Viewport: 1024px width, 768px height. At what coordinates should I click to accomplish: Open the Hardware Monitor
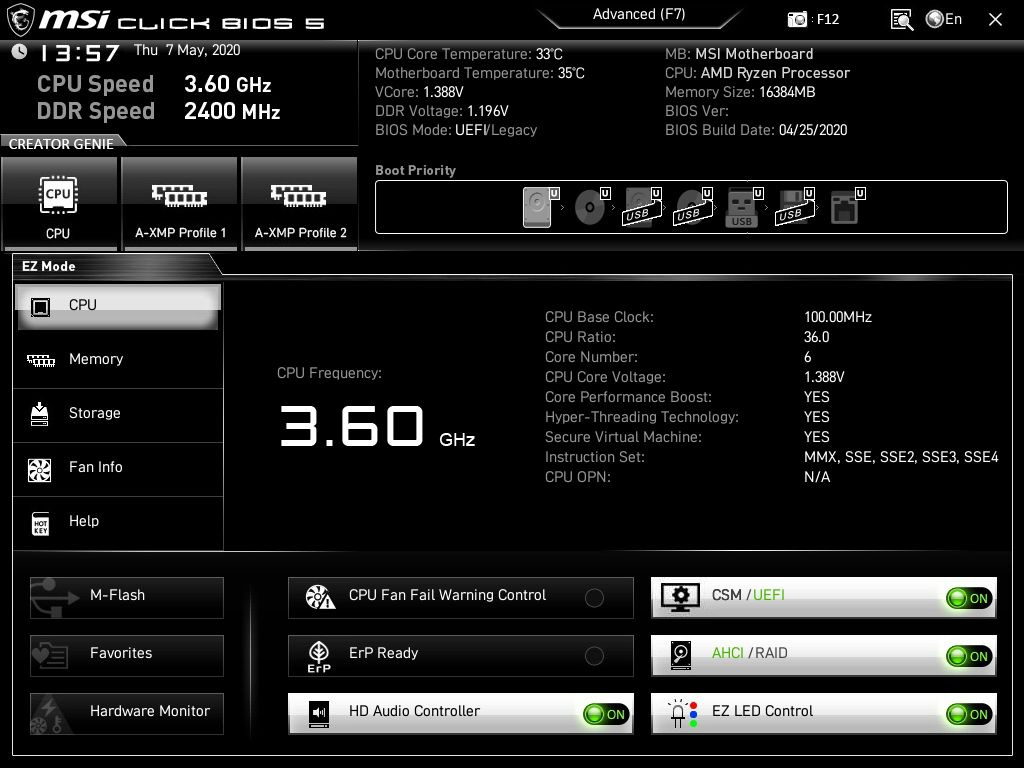[127, 712]
